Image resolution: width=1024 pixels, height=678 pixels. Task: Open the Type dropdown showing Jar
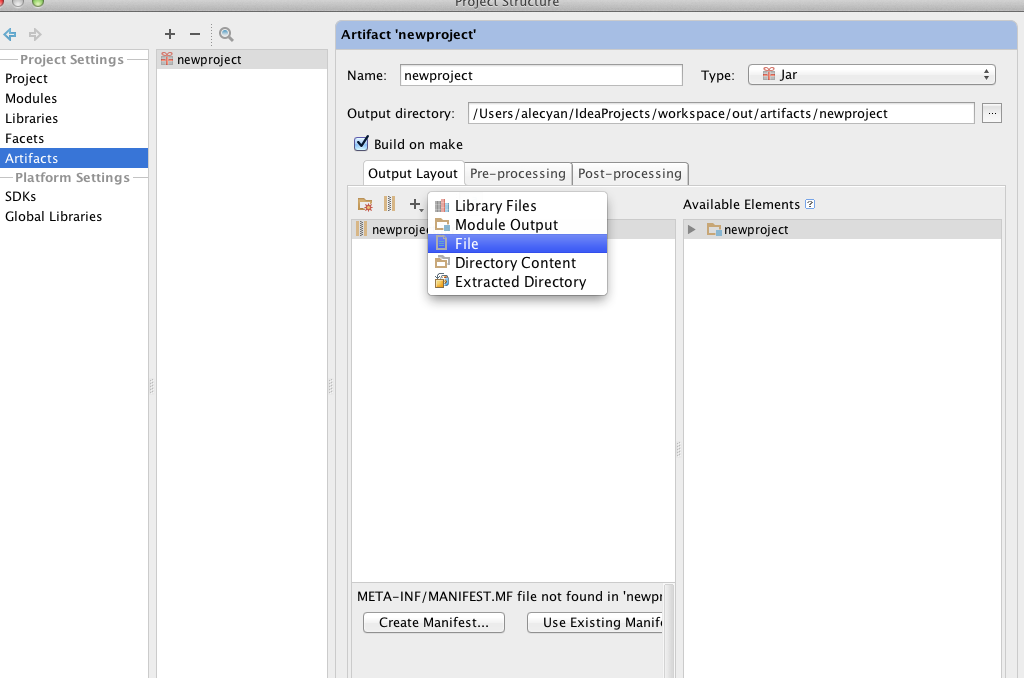tap(872, 74)
